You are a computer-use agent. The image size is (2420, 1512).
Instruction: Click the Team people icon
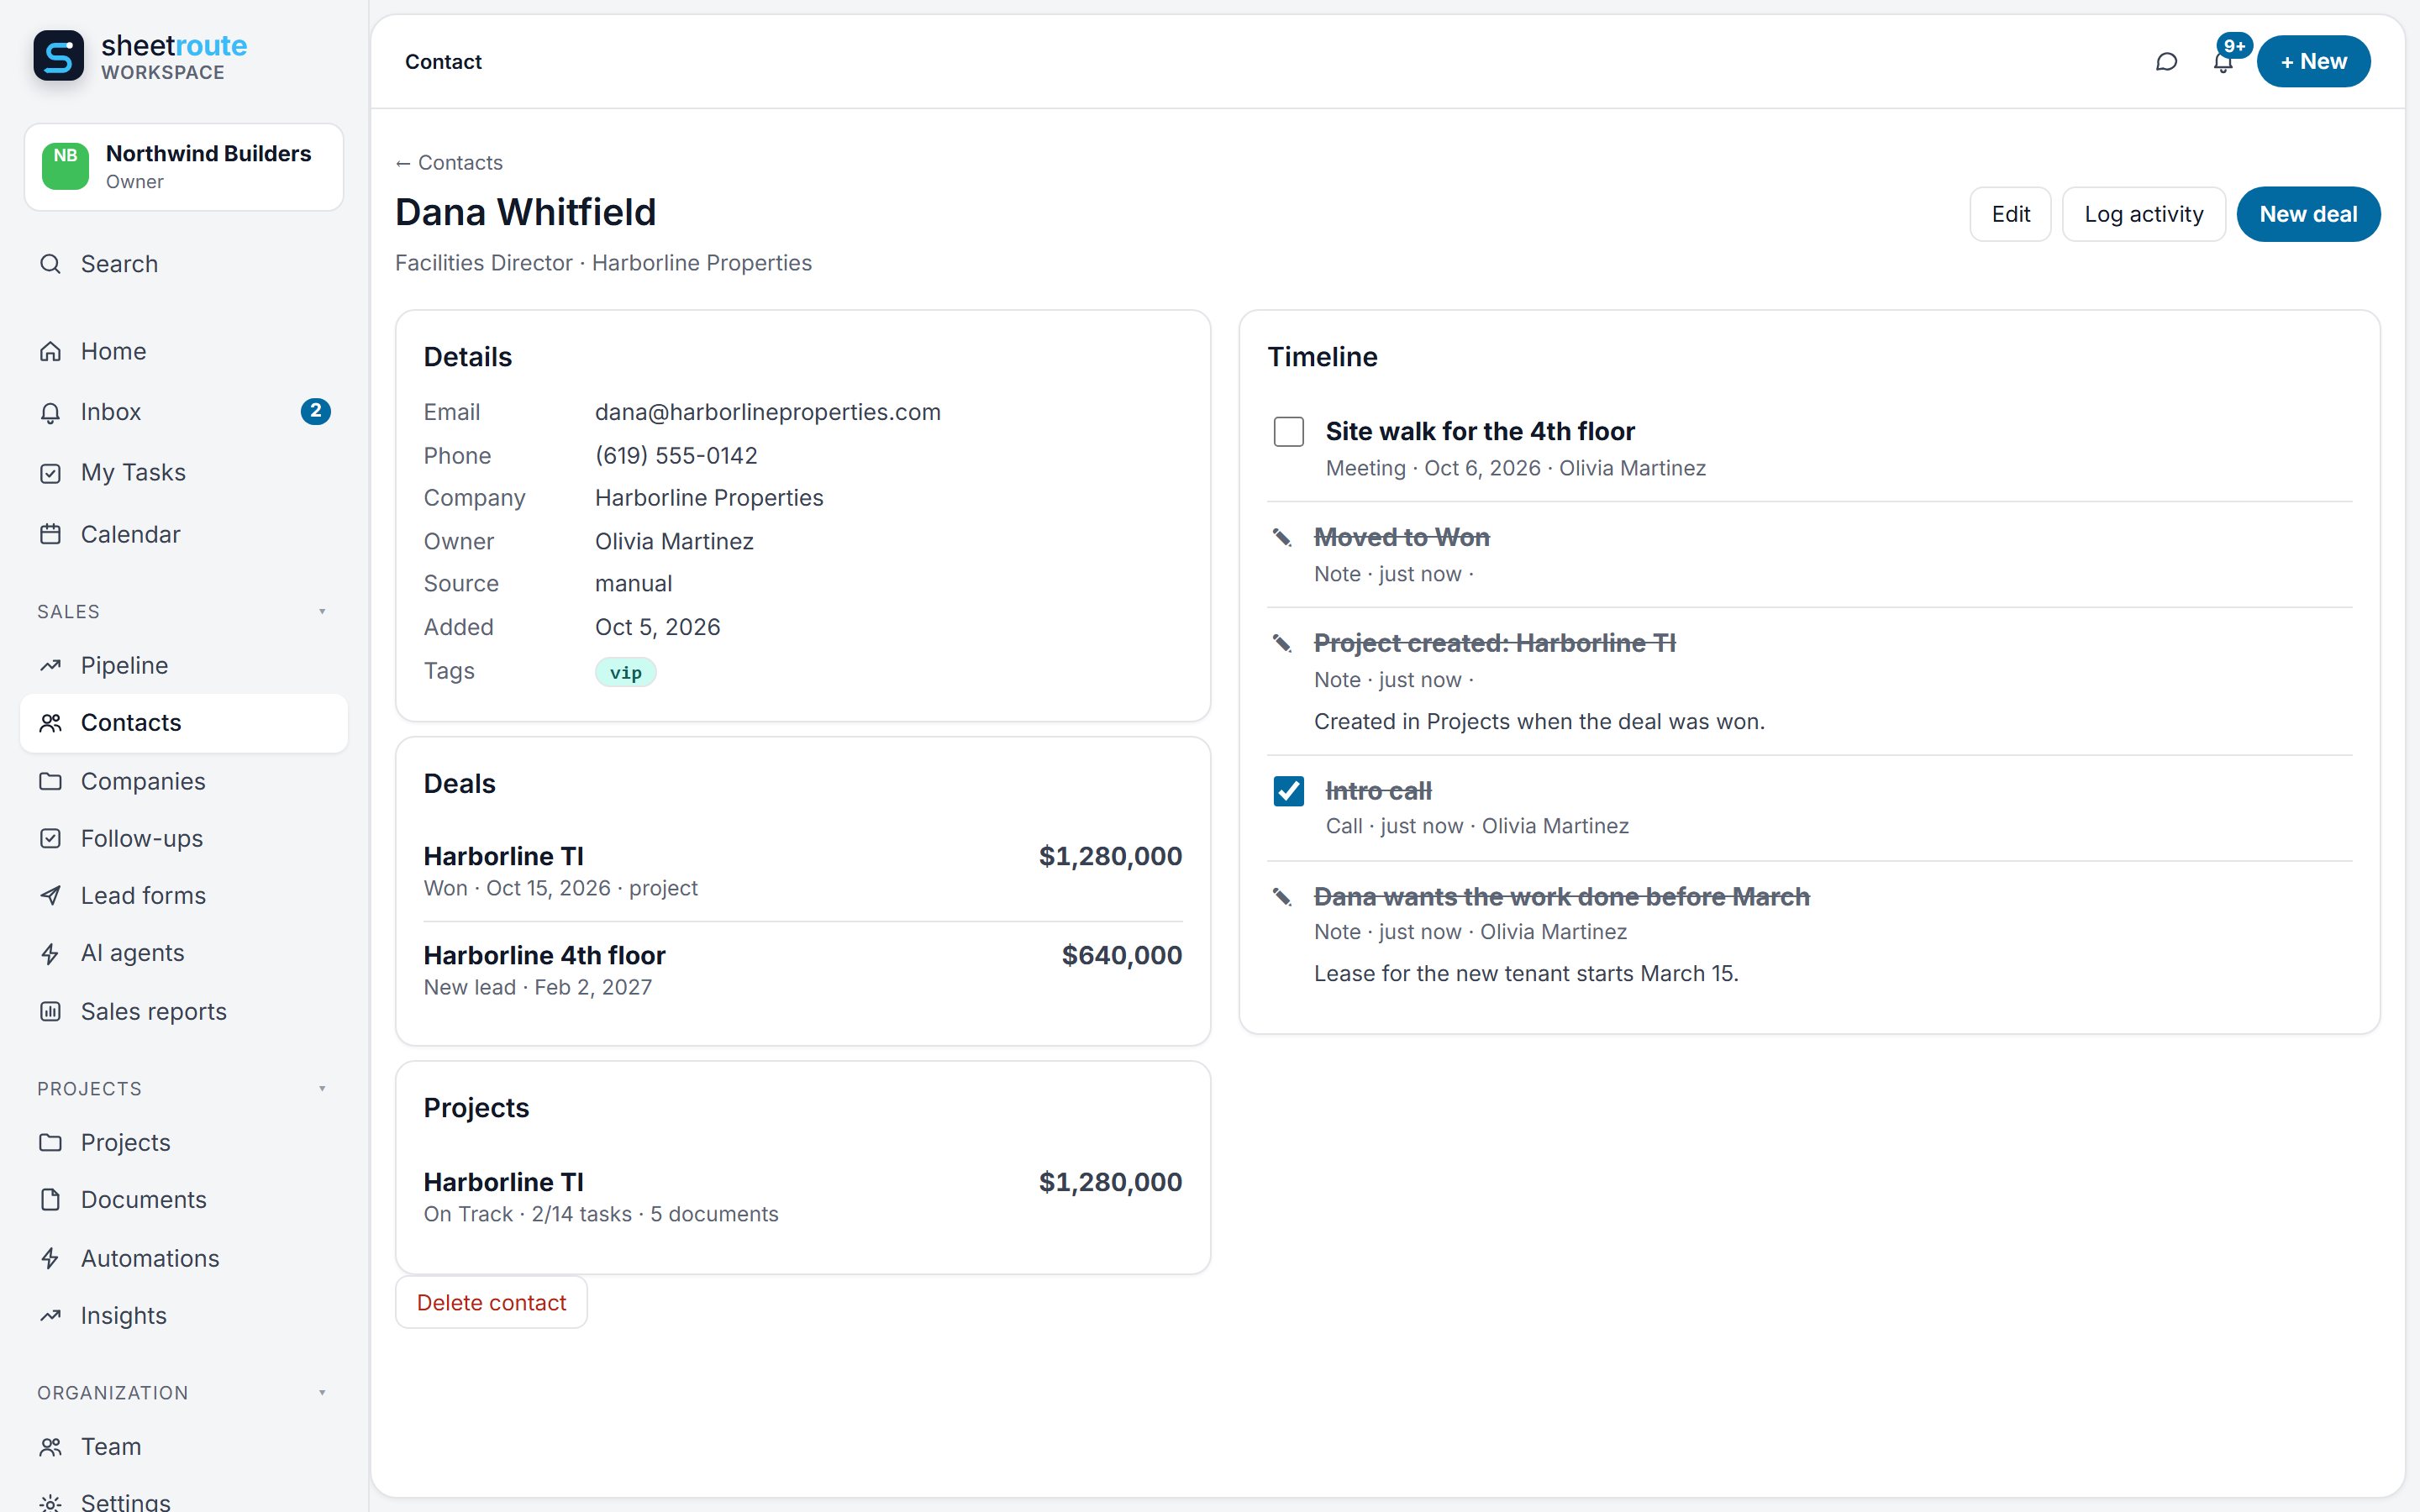click(x=50, y=1446)
